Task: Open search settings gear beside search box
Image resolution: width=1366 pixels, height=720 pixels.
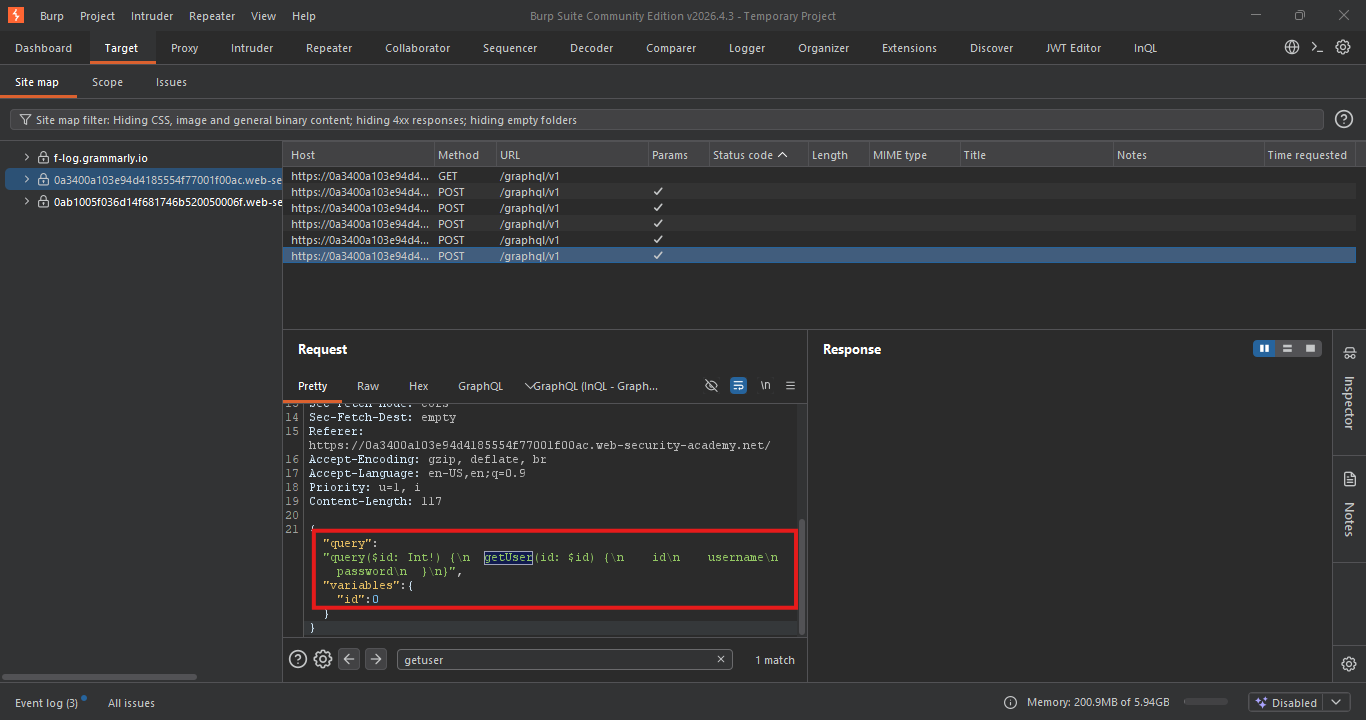Action: point(323,659)
